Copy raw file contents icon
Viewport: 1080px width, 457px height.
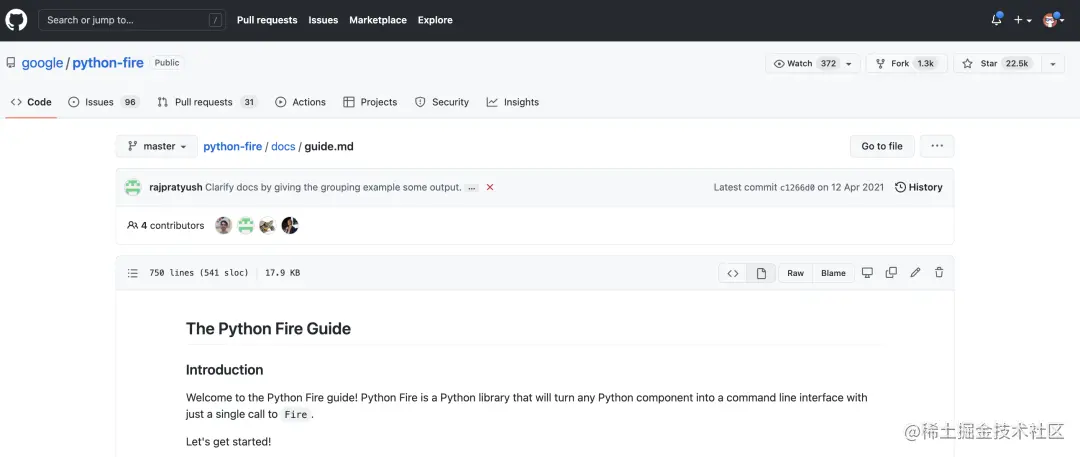(x=891, y=273)
